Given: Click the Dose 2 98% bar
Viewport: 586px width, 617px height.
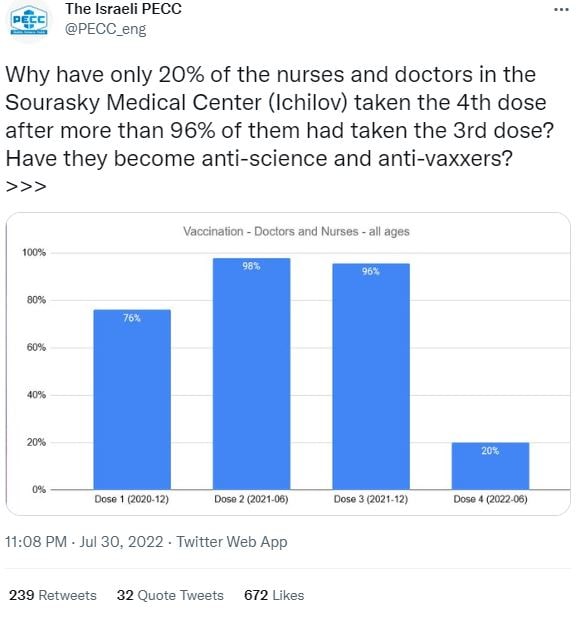Looking at the screenshot, I should (251, 374).
